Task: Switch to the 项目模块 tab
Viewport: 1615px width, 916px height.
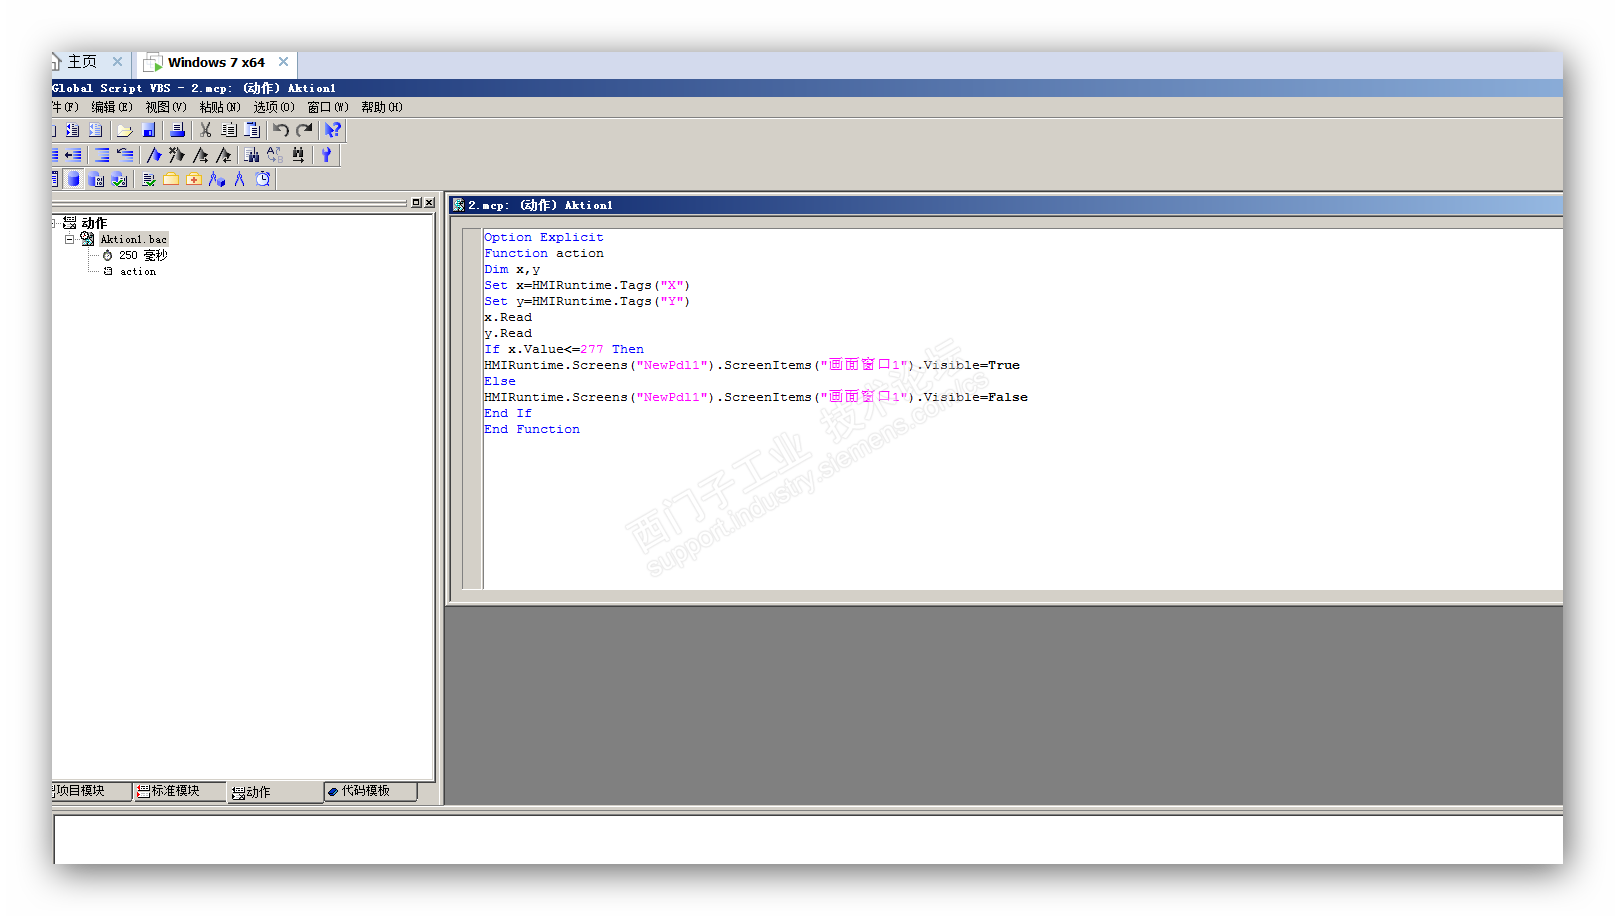Action: [91, 791]
